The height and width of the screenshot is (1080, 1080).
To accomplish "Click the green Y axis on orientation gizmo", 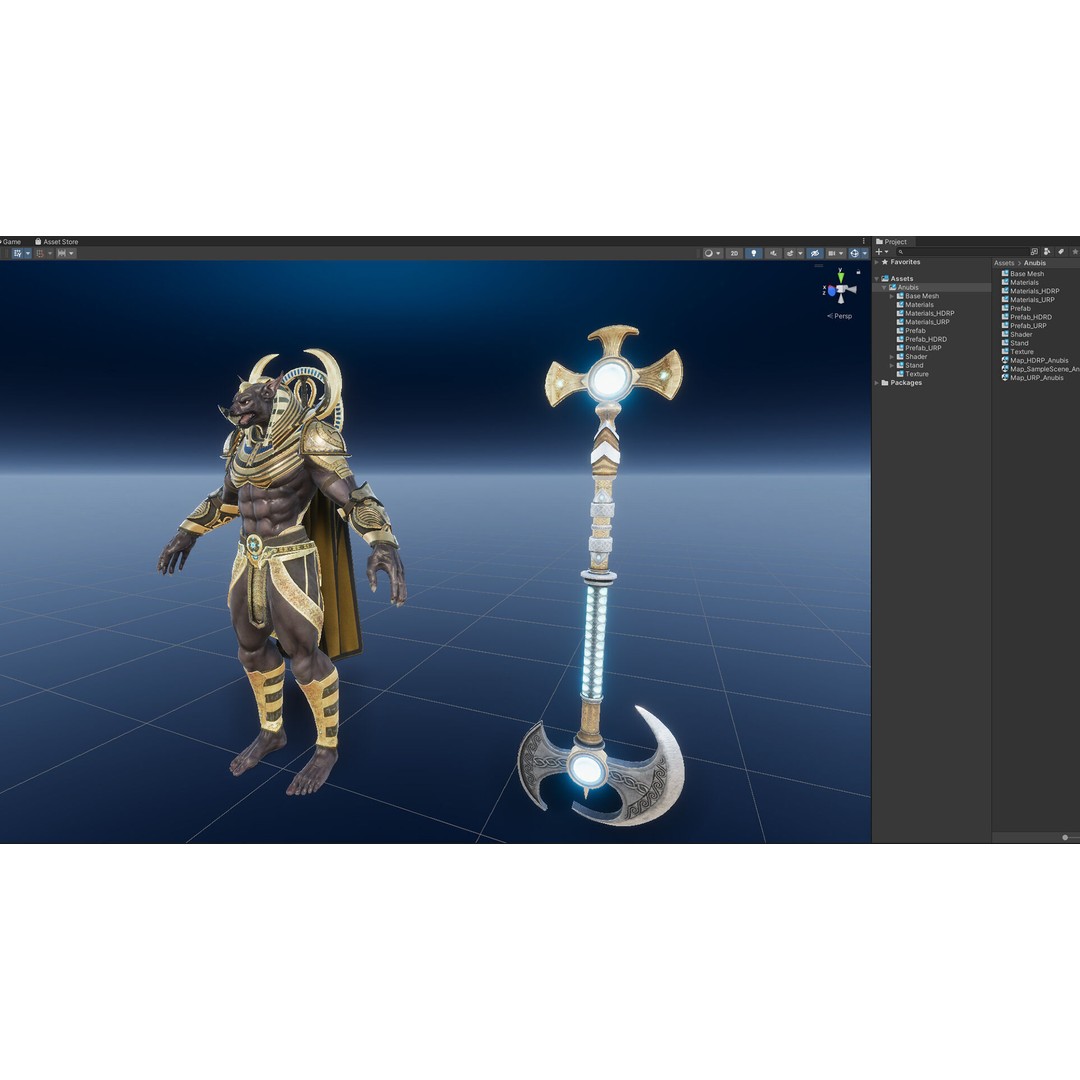I will (x=841, y=276).
